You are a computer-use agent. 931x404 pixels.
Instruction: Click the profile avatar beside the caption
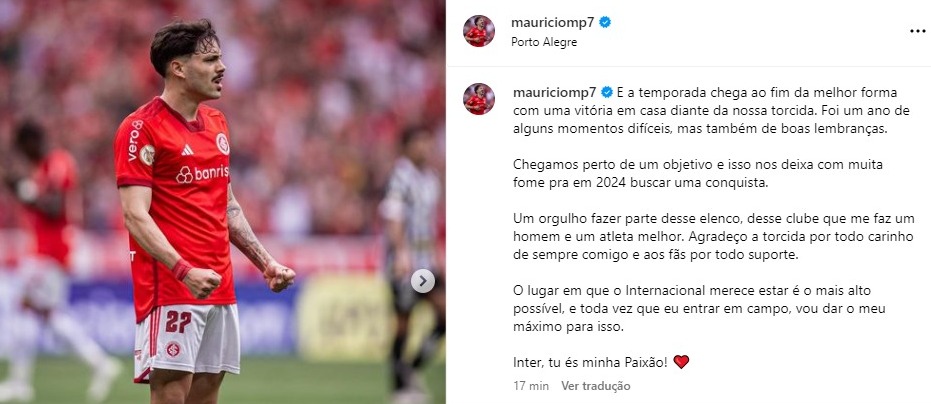tap(479, 99)
